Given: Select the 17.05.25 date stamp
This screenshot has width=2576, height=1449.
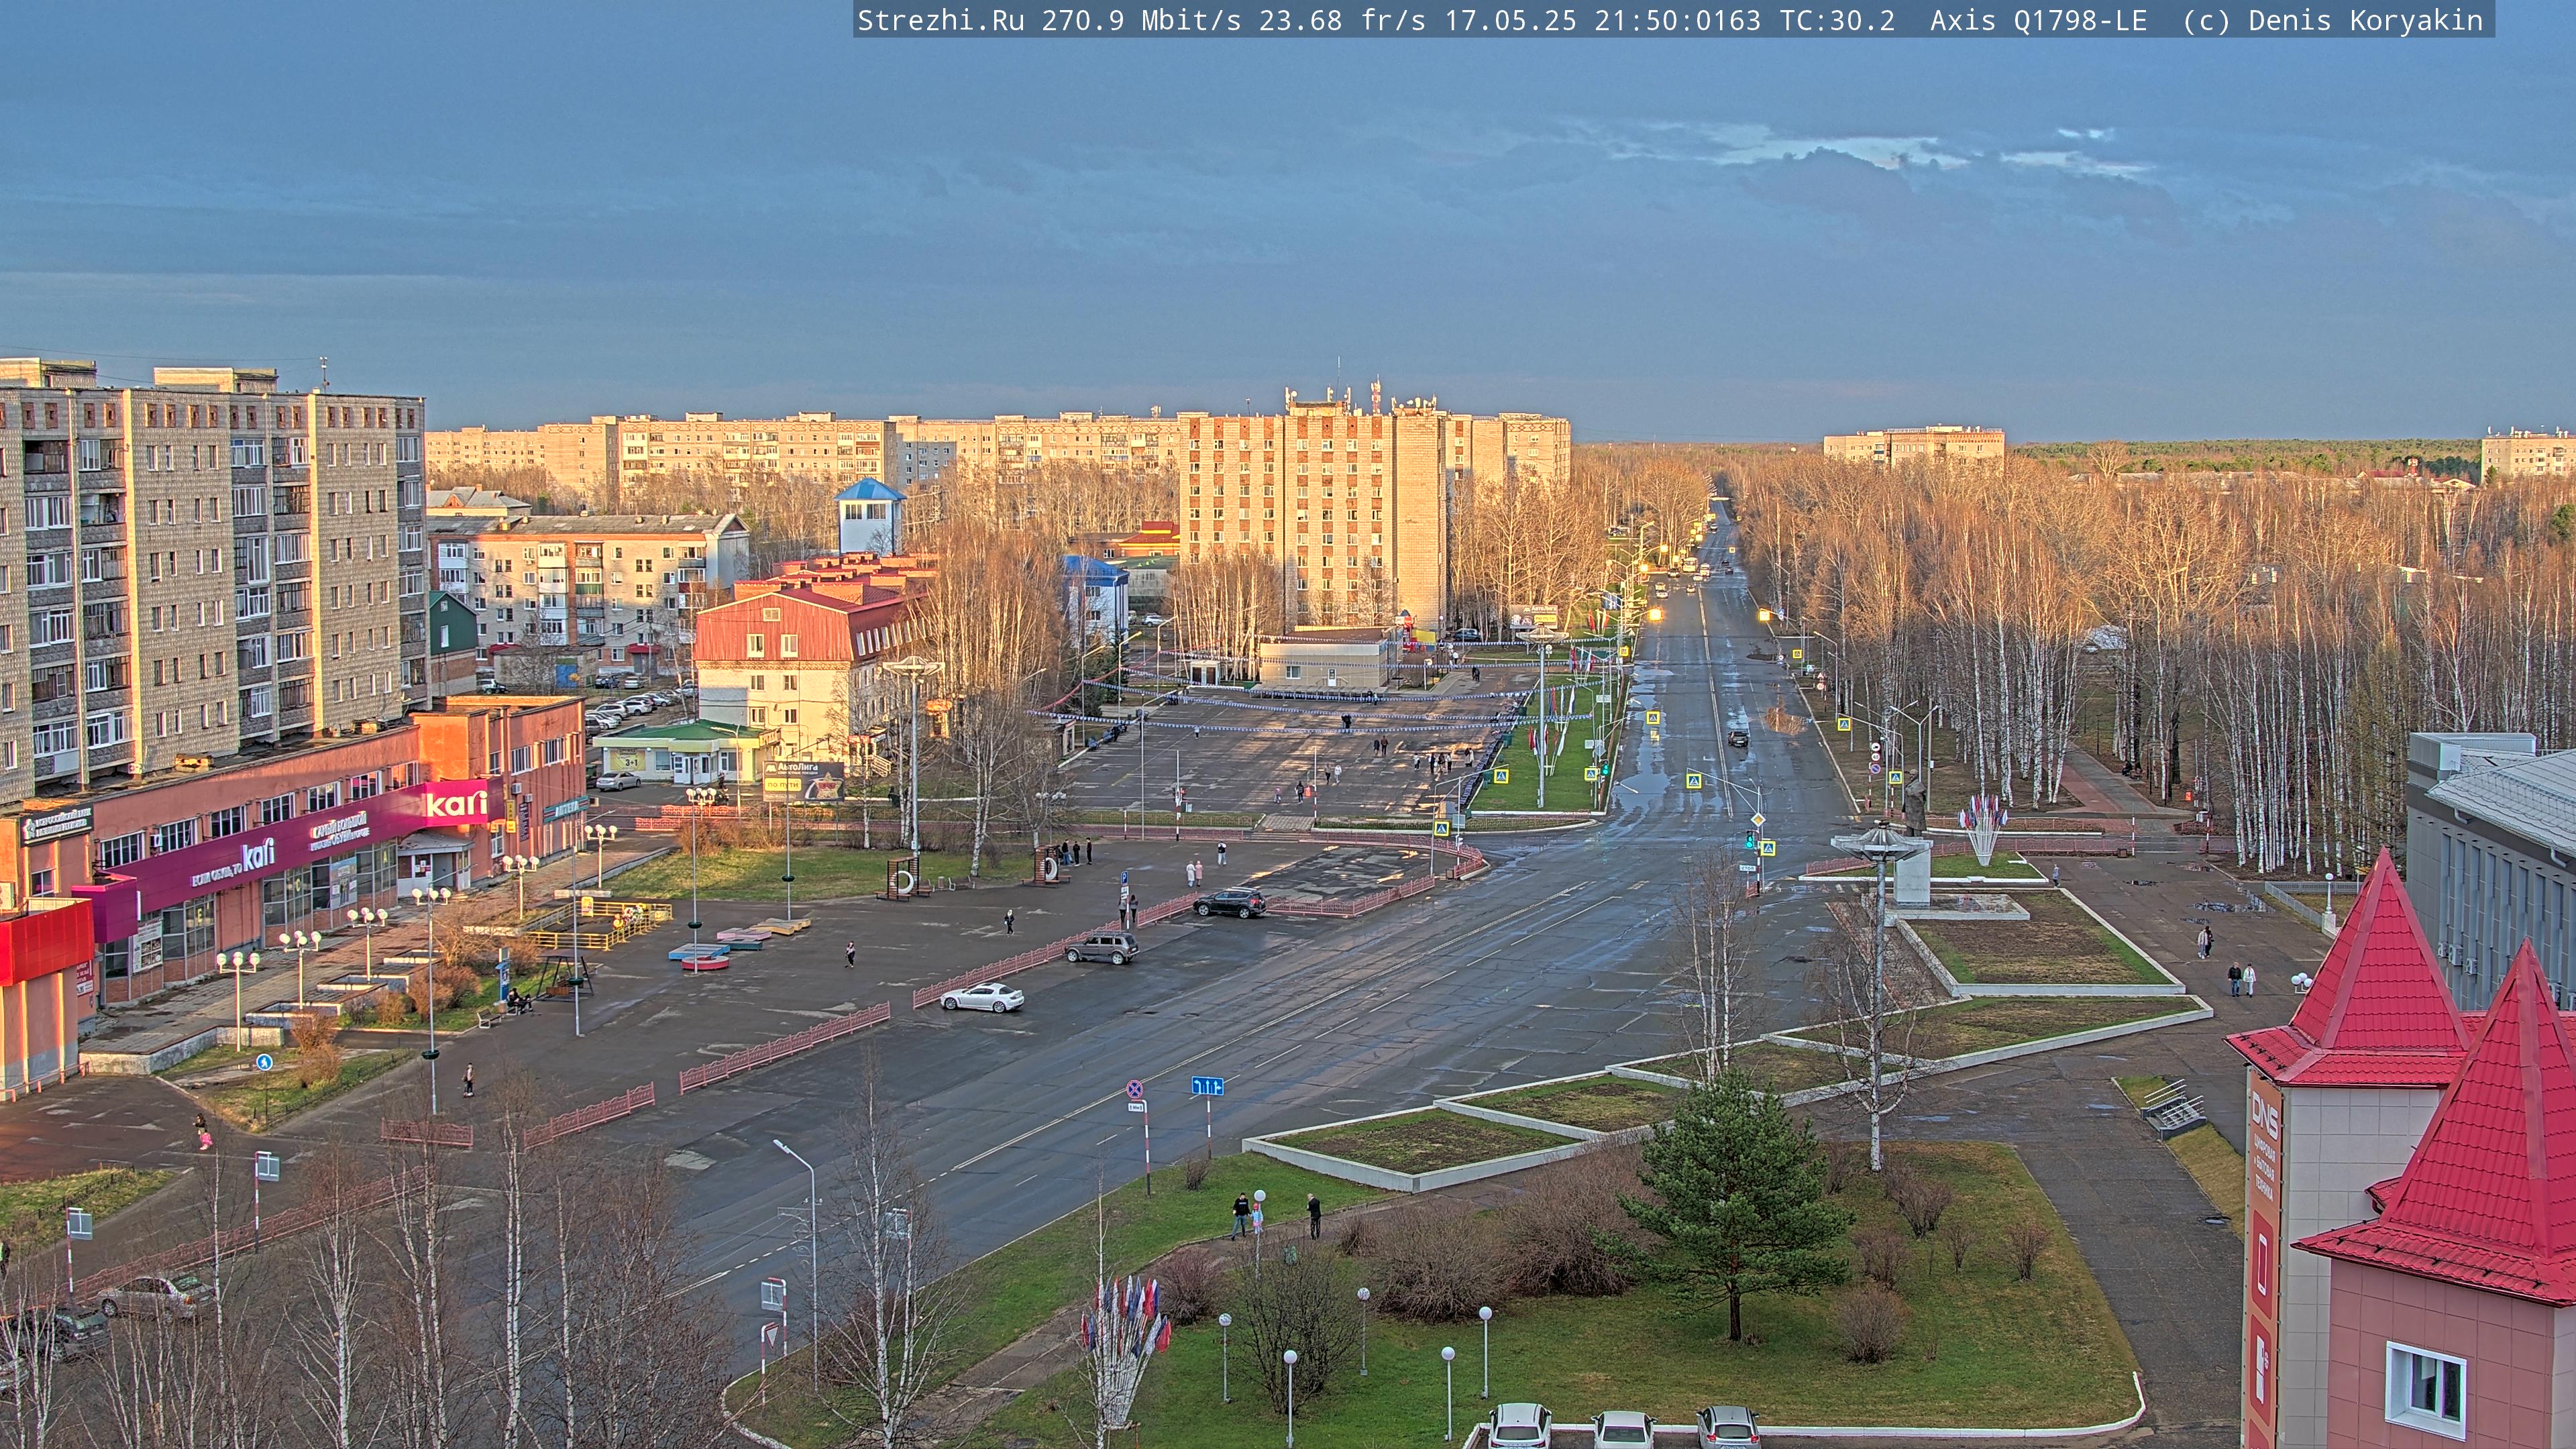Looking at the screenshot, I should [x=1510, y=20].
